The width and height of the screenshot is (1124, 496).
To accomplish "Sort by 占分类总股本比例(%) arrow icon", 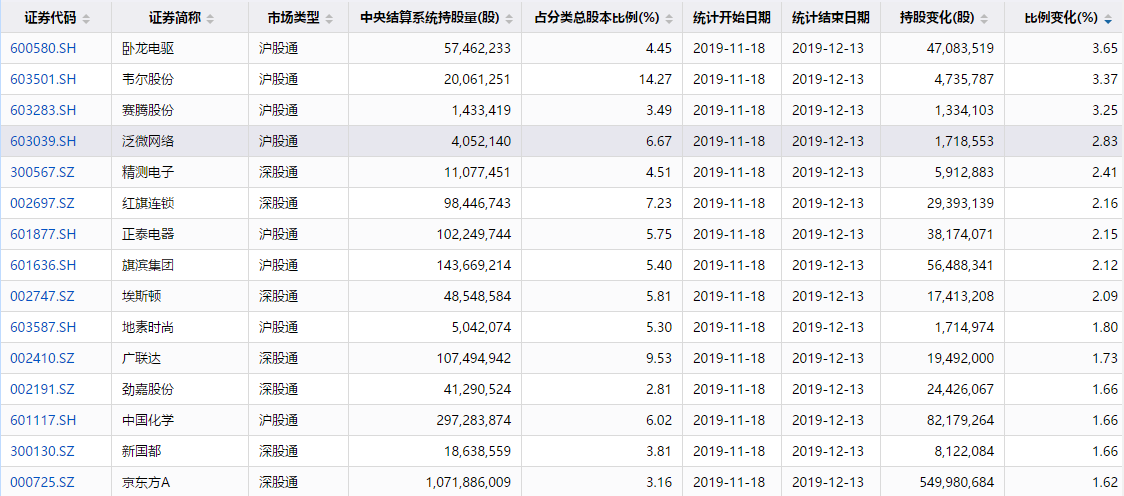I will click(x=669, y=19).
